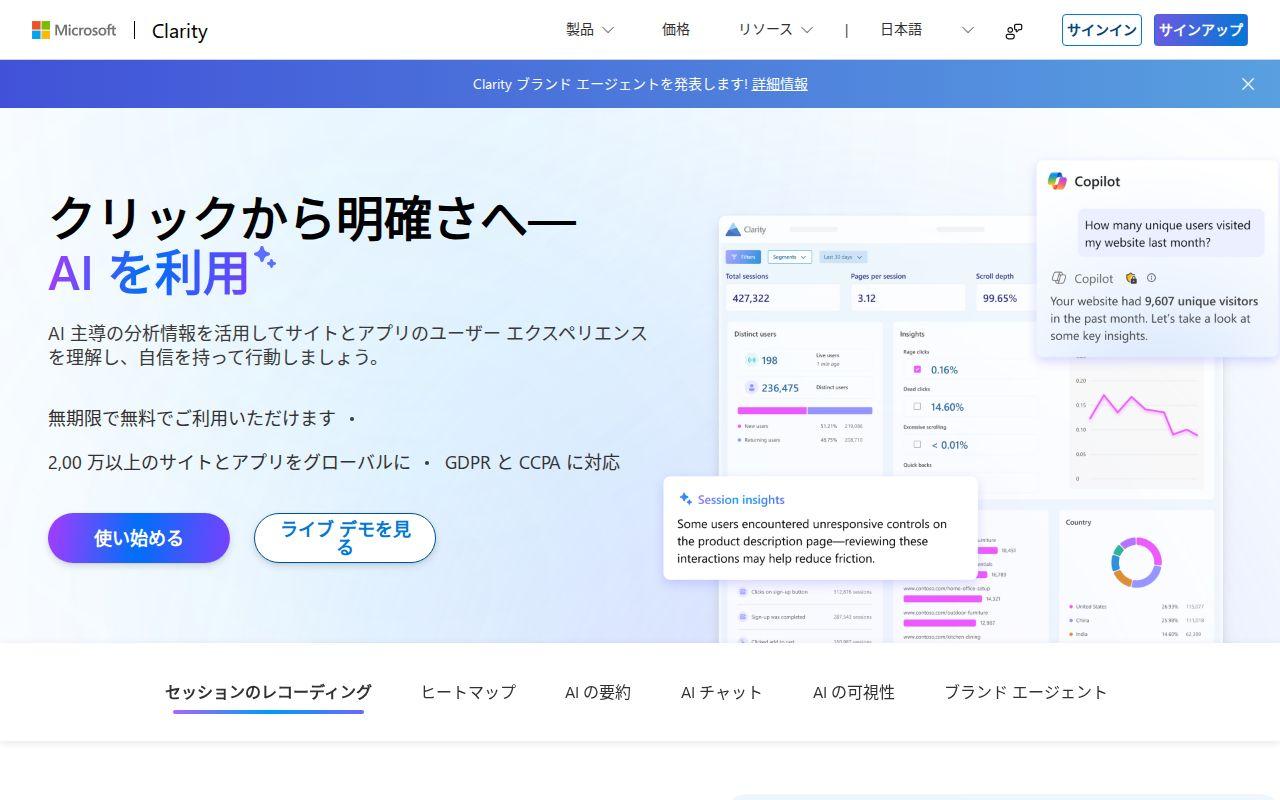Open the 日本語 language selector

[x=927, y=30]
